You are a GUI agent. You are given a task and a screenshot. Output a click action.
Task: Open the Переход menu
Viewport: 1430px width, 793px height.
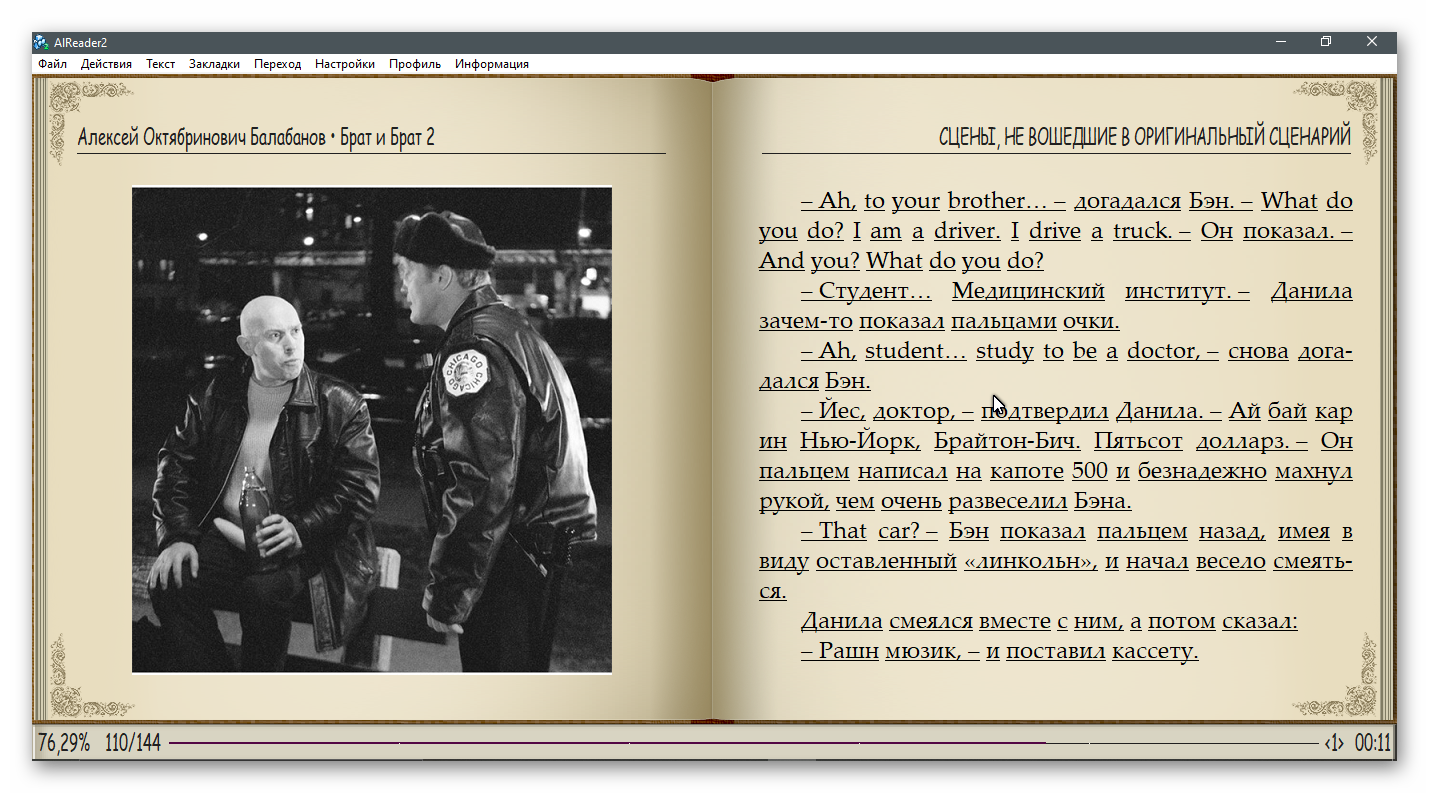(277, 64)
